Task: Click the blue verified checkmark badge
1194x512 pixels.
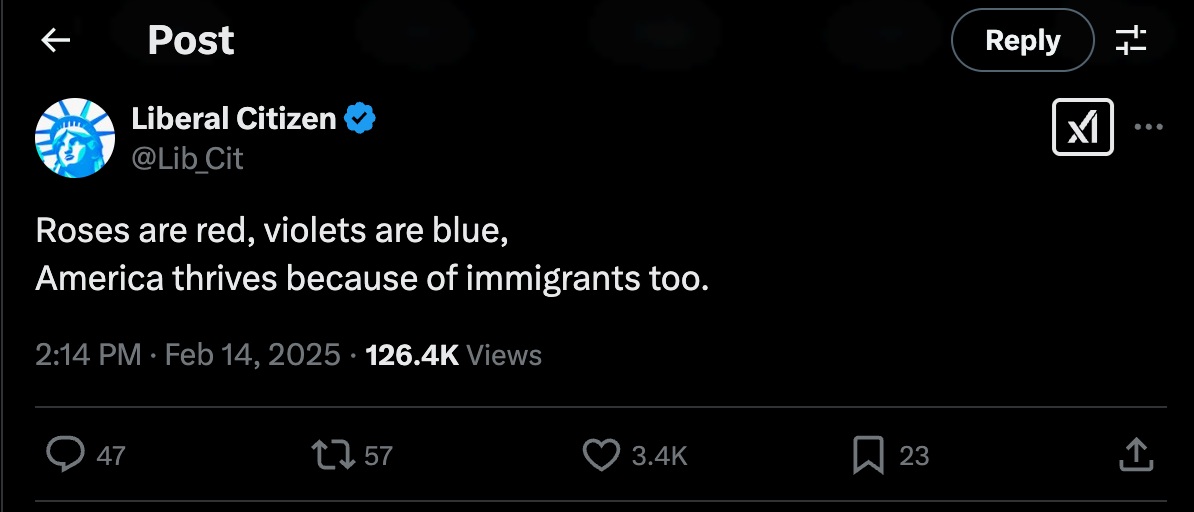Action: (360, 119)
